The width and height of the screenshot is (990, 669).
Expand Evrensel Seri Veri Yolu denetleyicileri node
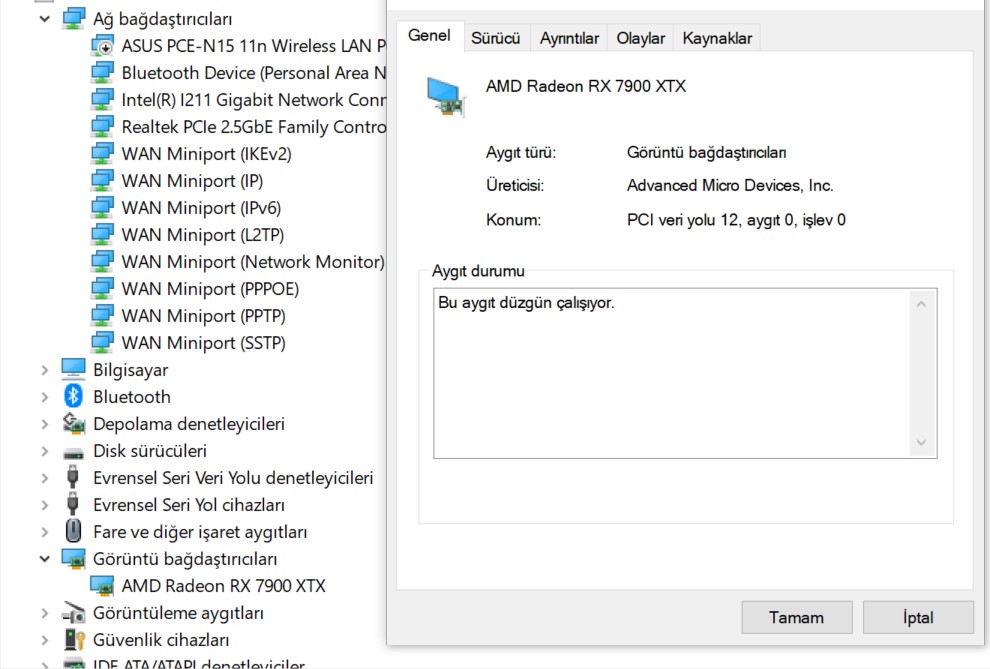point(44,478)
